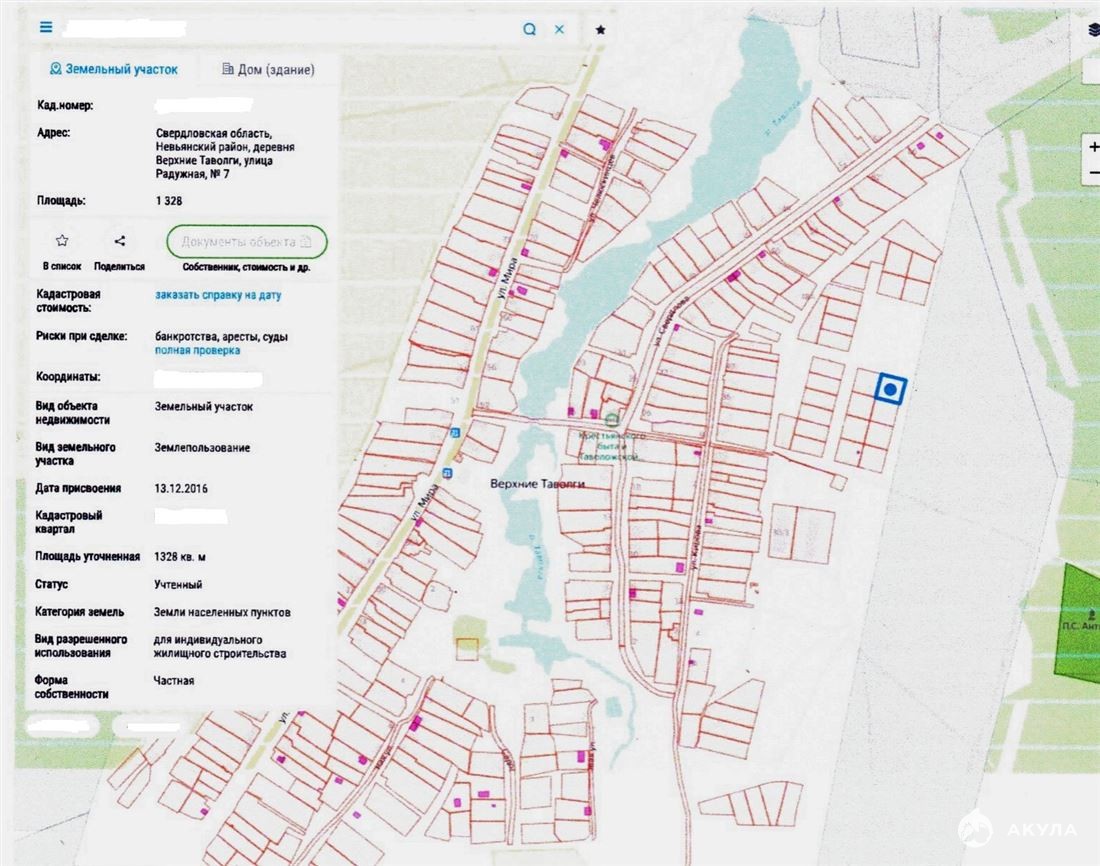1100x866 pixels.
Task: Click the dark green П.С. area on map
Action: click(x=1078, y=620)
